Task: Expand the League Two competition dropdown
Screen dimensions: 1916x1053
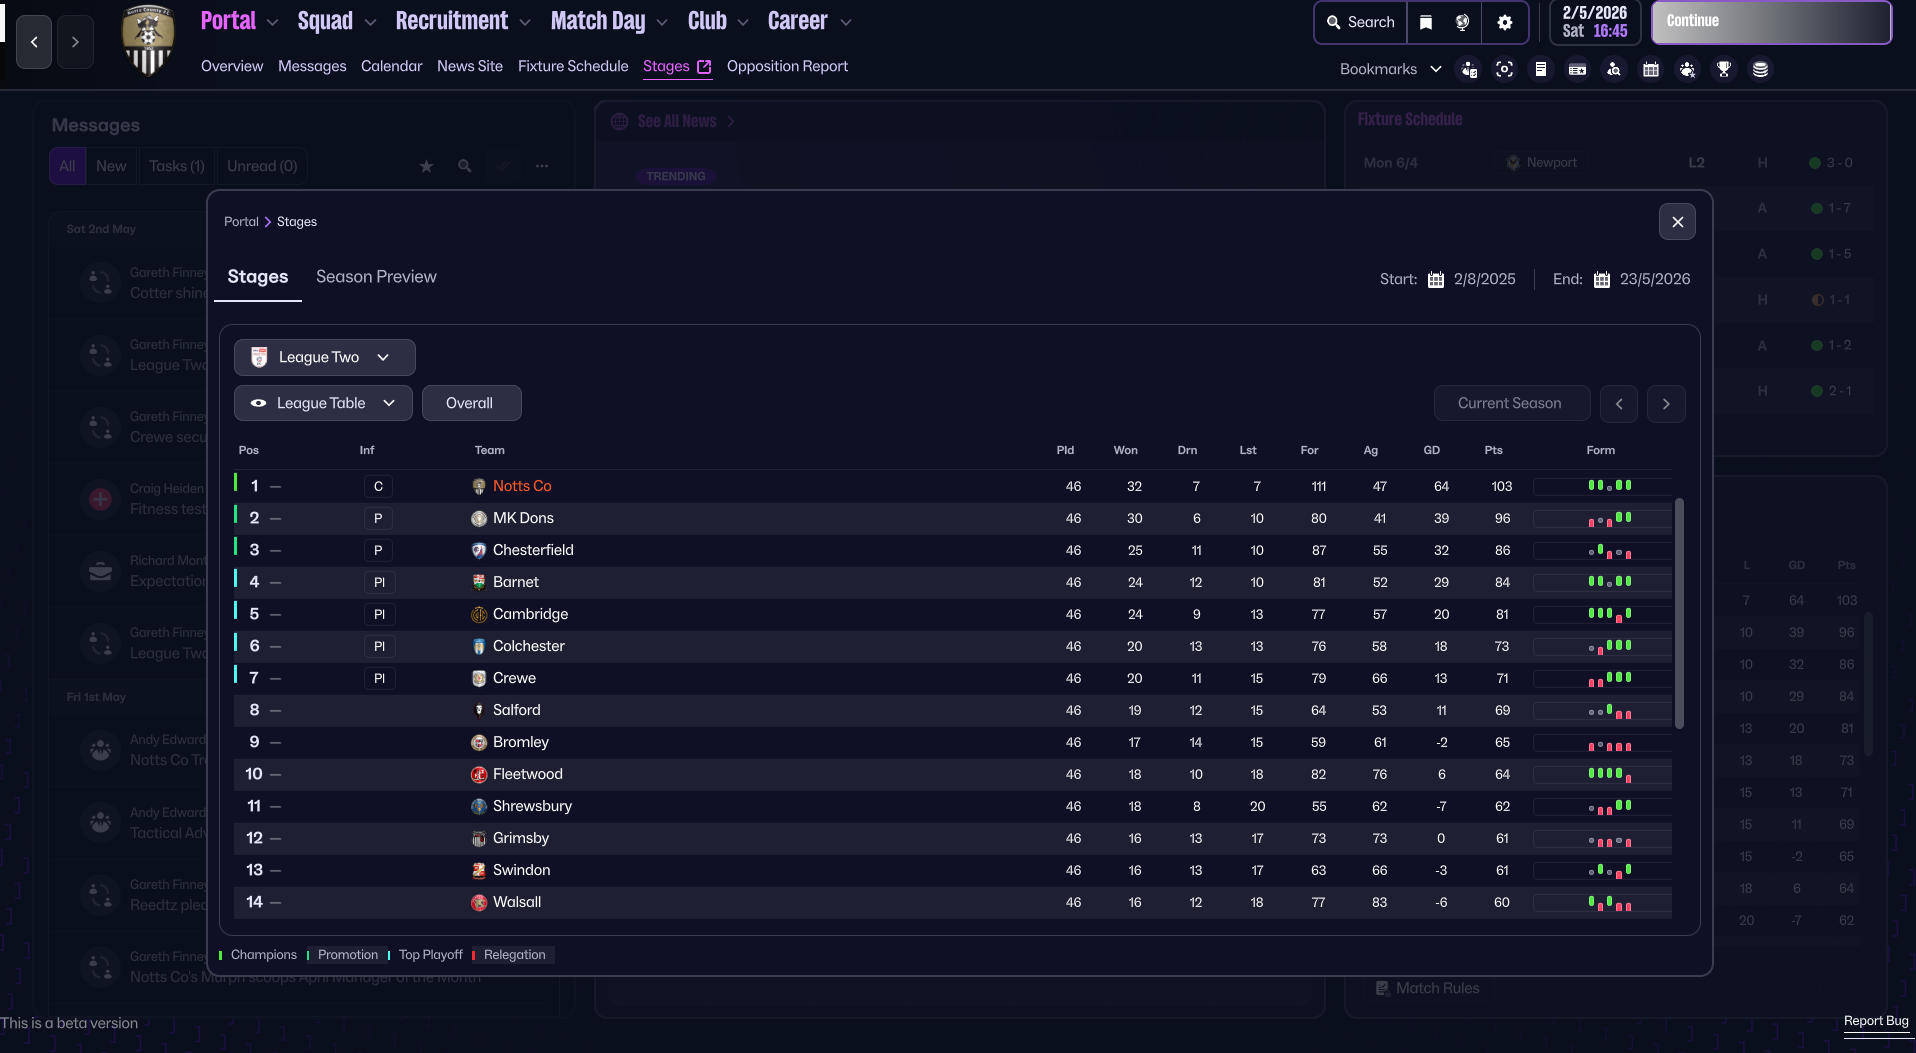Action: 324,357
